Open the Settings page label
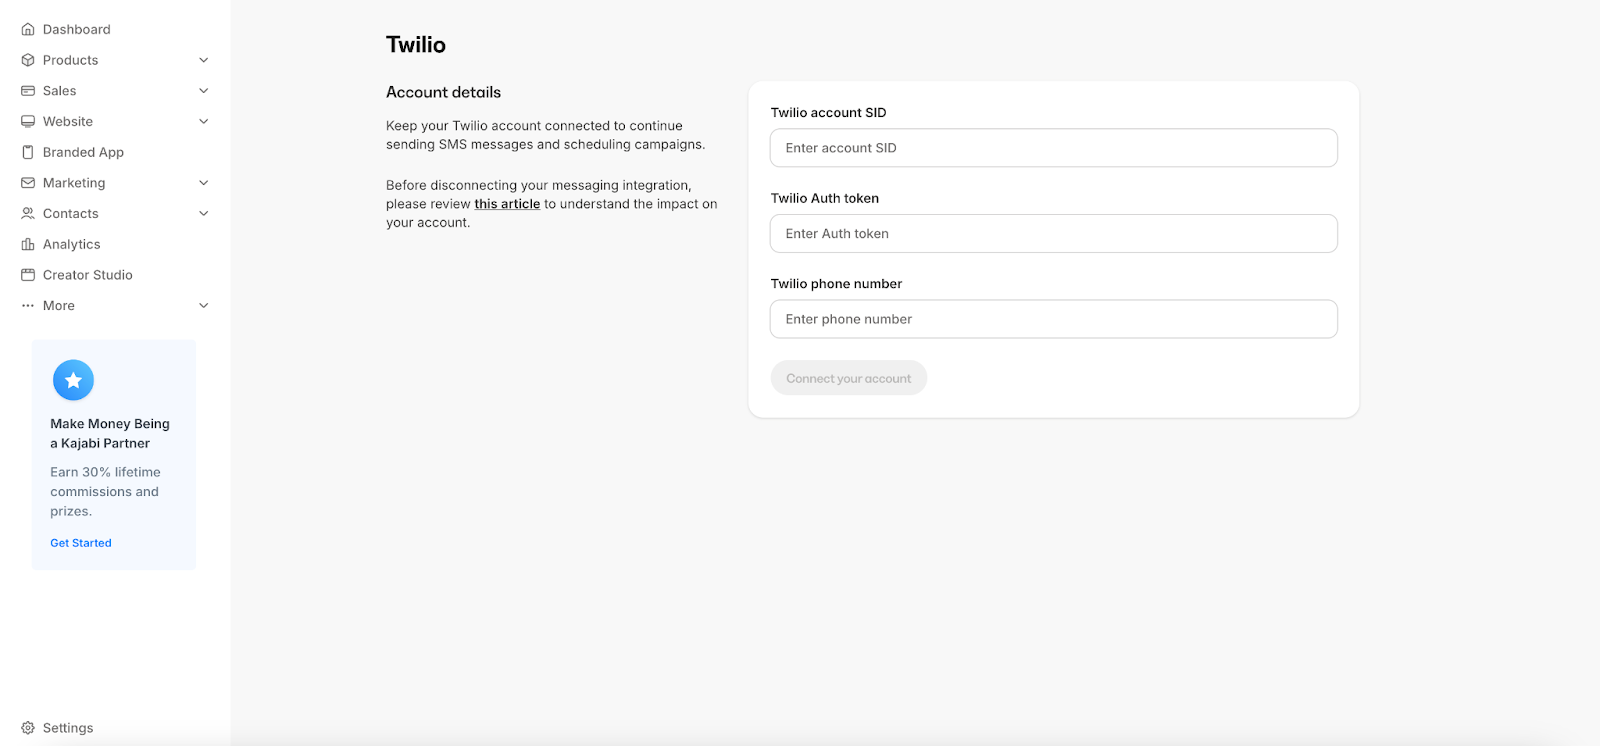Screen dimensions: 1600x746 tap(68, 728)
